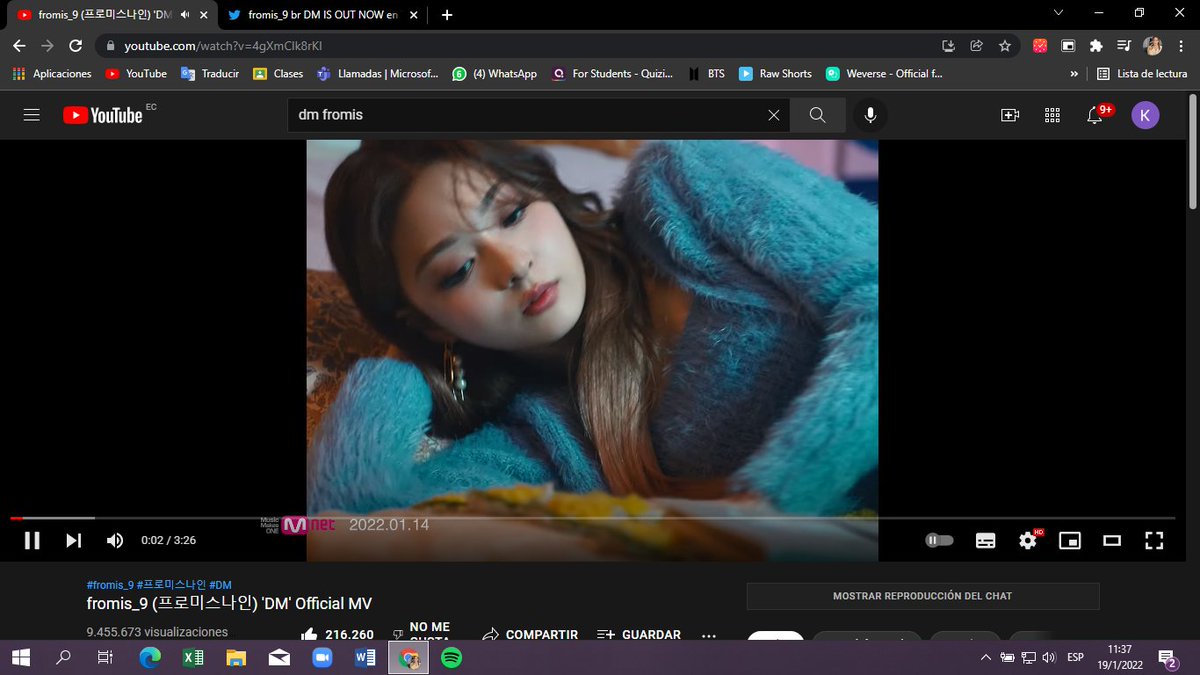Open the picture-in-picture extension
1200x675 pixels.
[x=1068, y=46]
